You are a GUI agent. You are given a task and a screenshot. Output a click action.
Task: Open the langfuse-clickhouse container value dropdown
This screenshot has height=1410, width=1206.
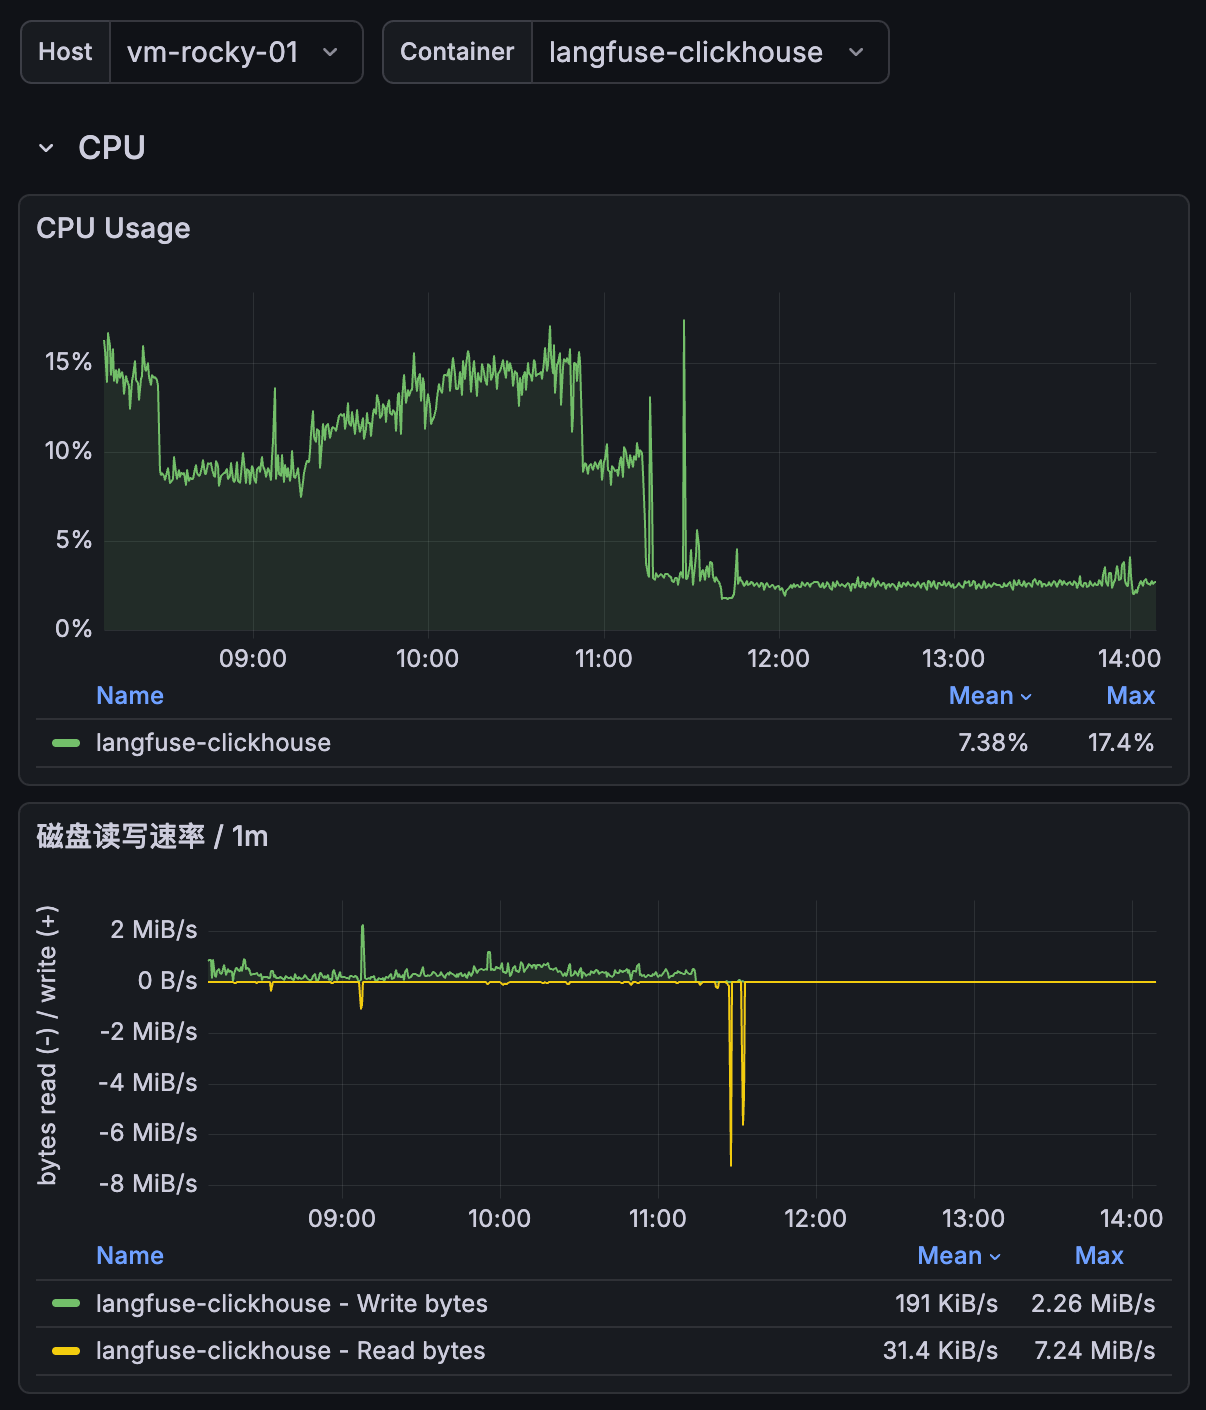pyautogui.click(x=686, y=52)
